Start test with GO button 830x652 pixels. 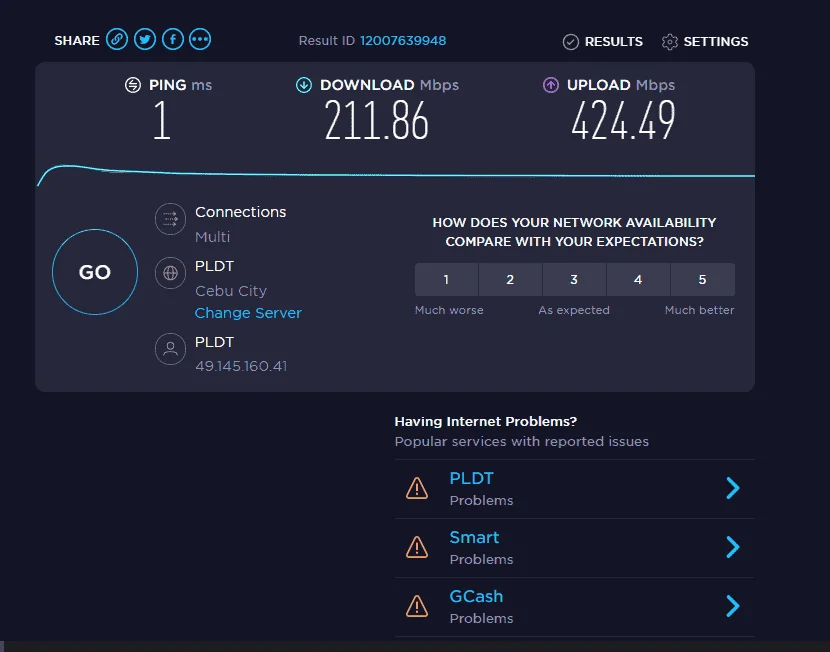coord(95,272)
